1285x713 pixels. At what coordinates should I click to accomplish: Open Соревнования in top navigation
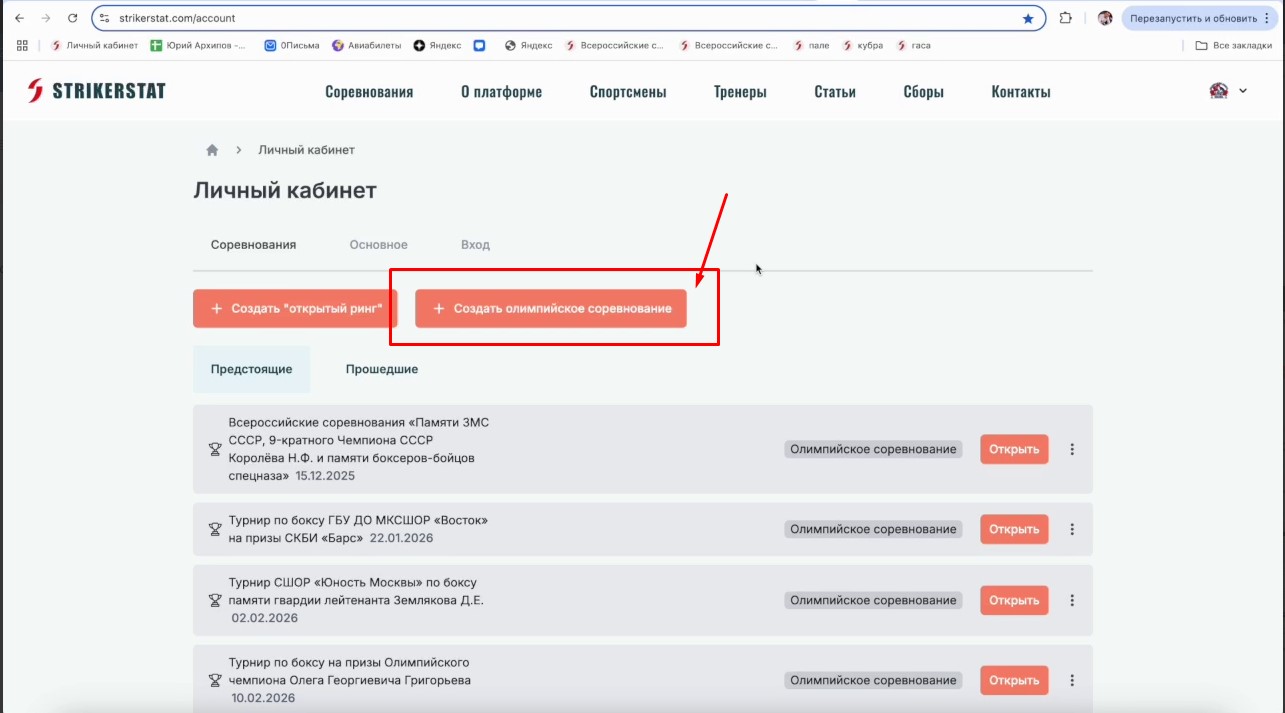[369, 92]
